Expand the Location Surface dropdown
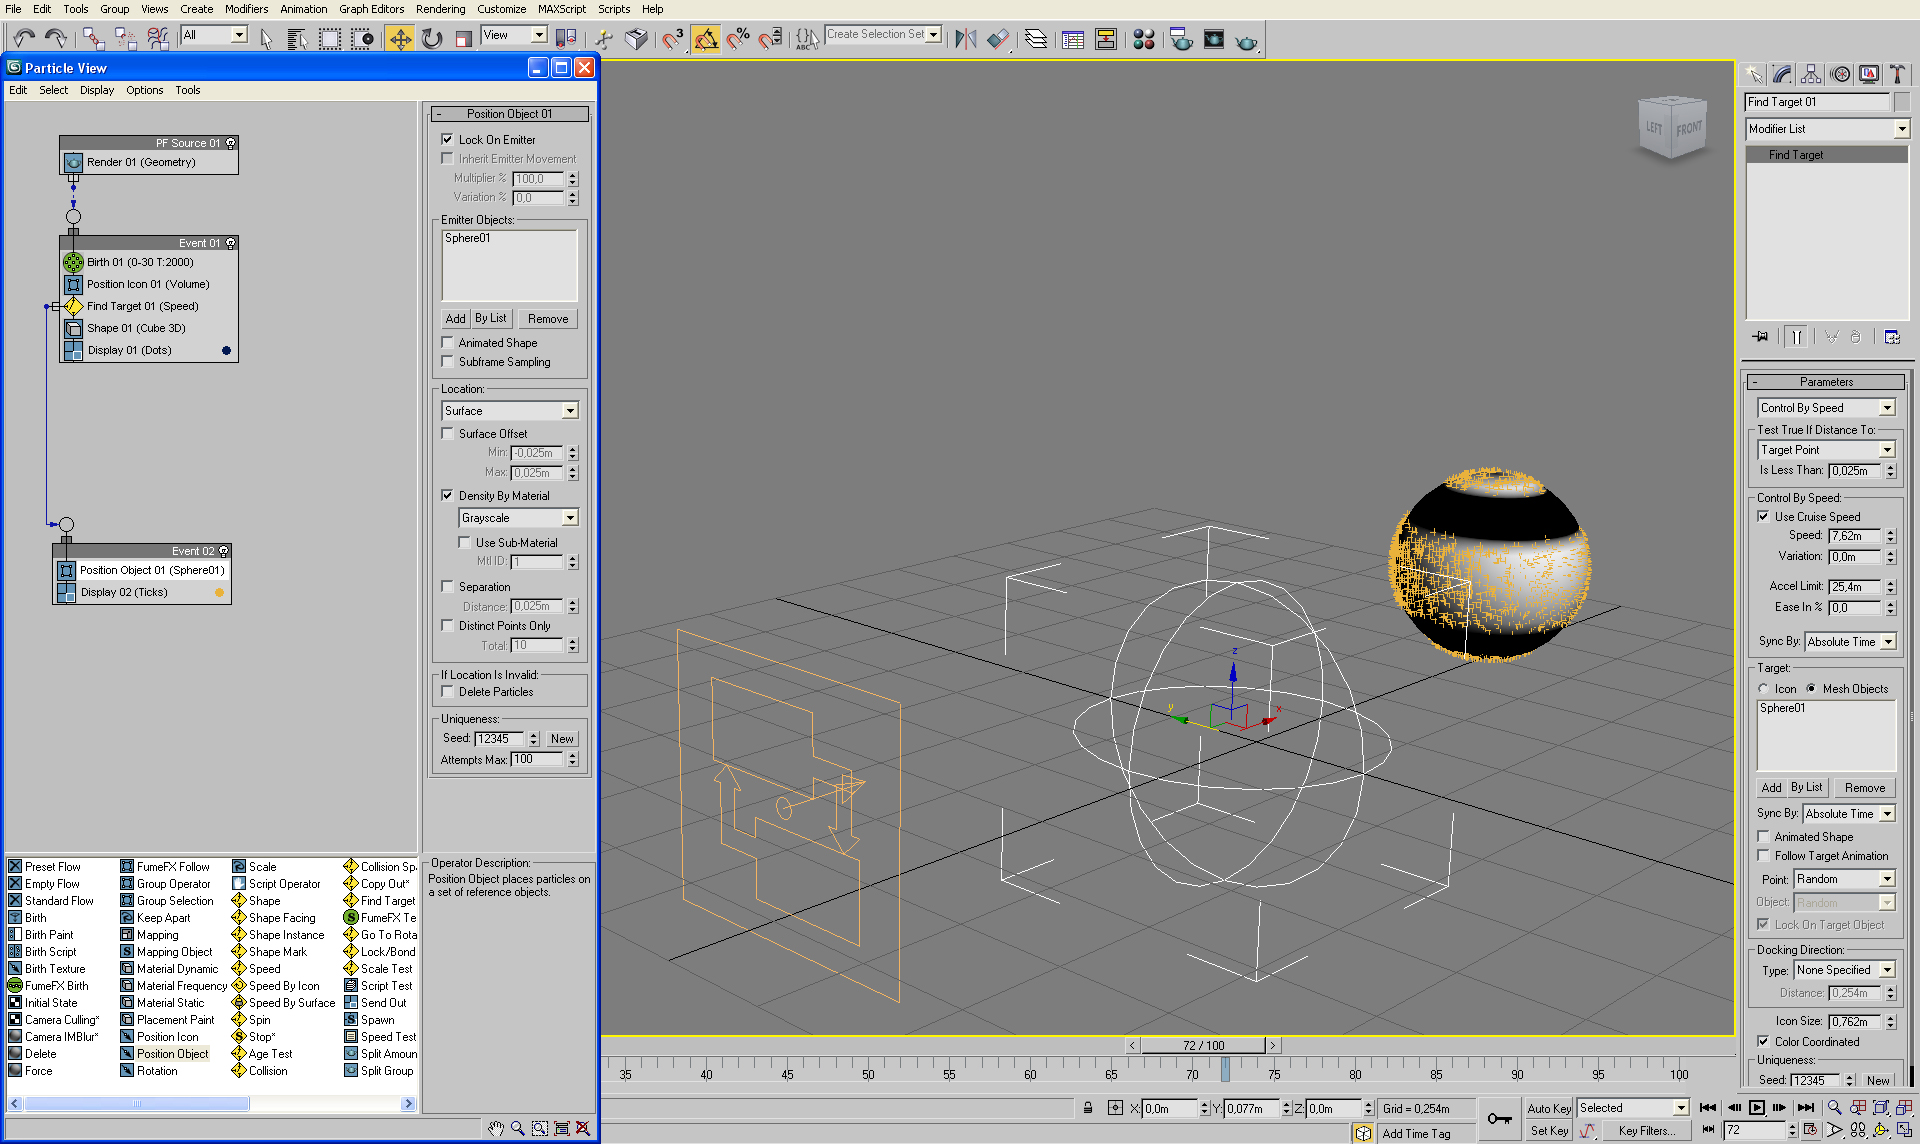The width and height of the screenshot is (1920, 1144). coord(569,411)
